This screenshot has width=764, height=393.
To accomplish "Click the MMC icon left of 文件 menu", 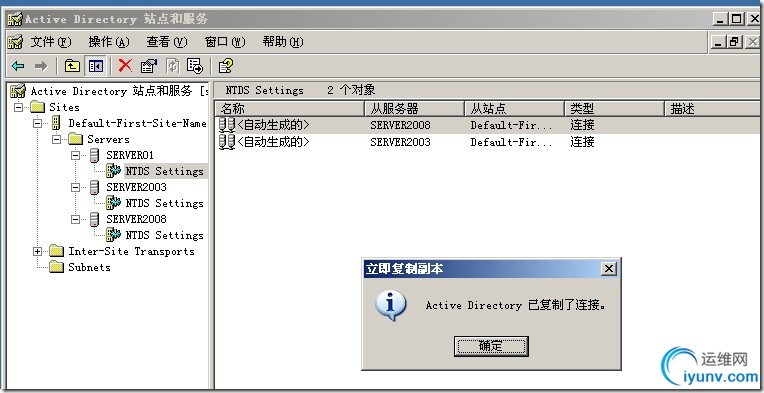I will (x=16, y=42).
